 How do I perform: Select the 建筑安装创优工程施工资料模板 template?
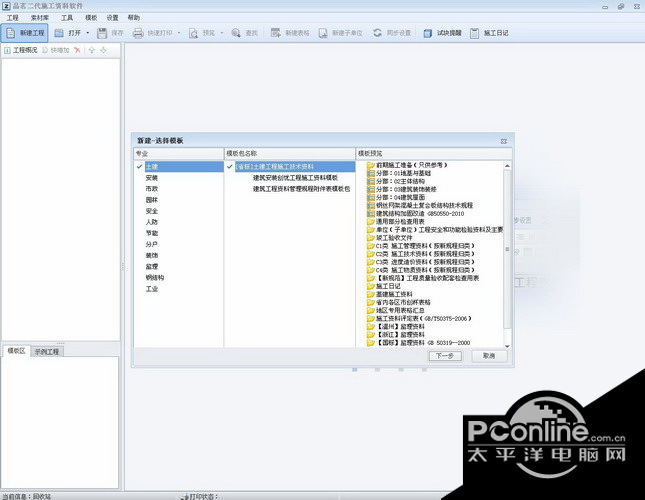tap(295, 178)
